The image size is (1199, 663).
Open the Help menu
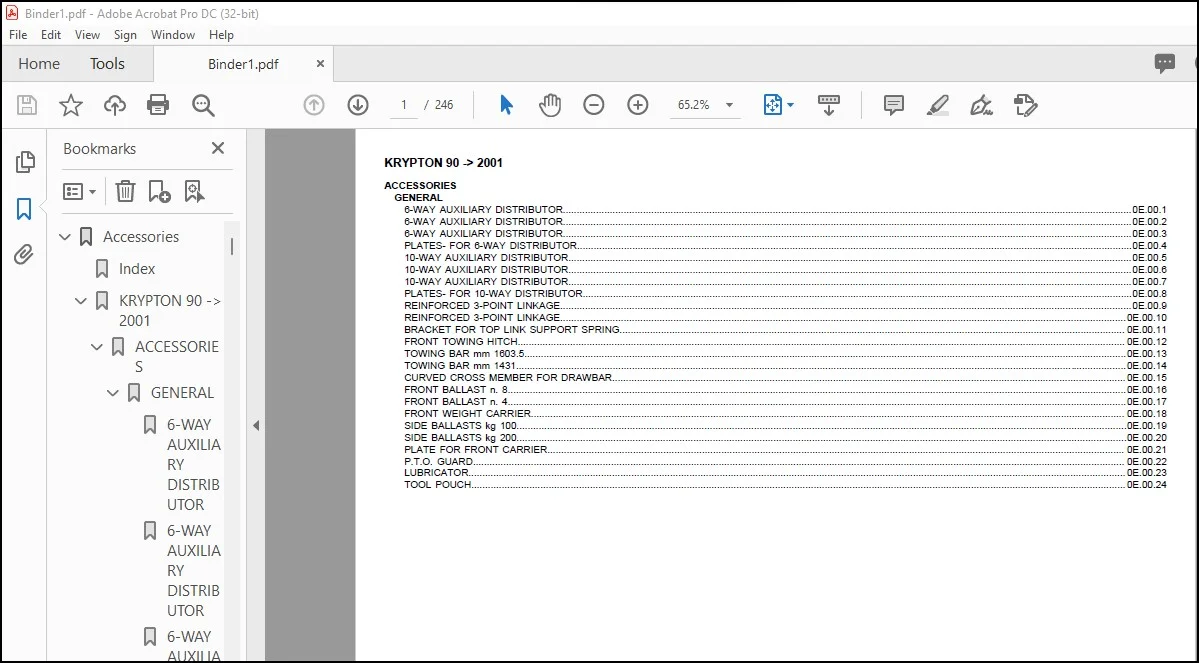(221, 34)
